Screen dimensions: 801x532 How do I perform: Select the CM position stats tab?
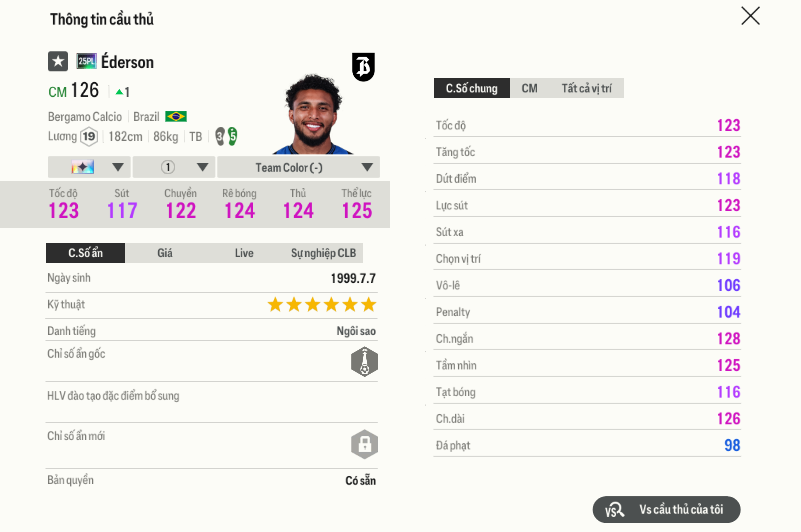(x=529, y=89)
